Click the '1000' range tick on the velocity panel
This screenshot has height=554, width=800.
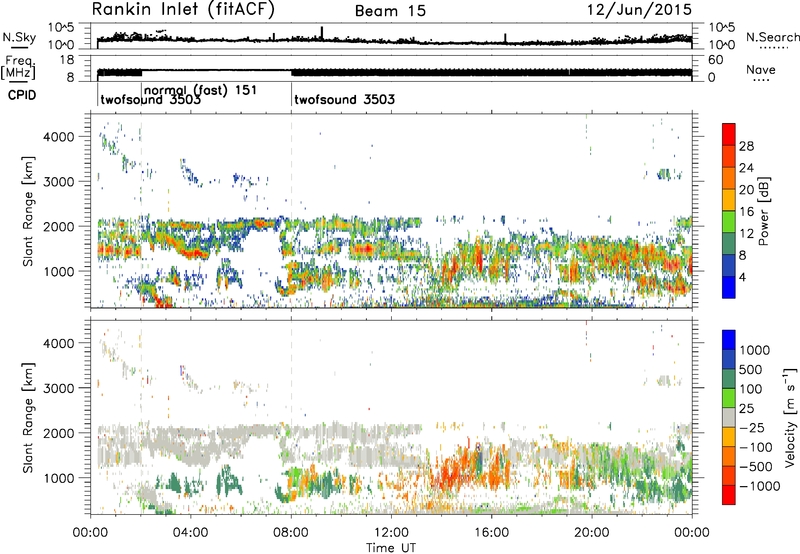[59, 478]
